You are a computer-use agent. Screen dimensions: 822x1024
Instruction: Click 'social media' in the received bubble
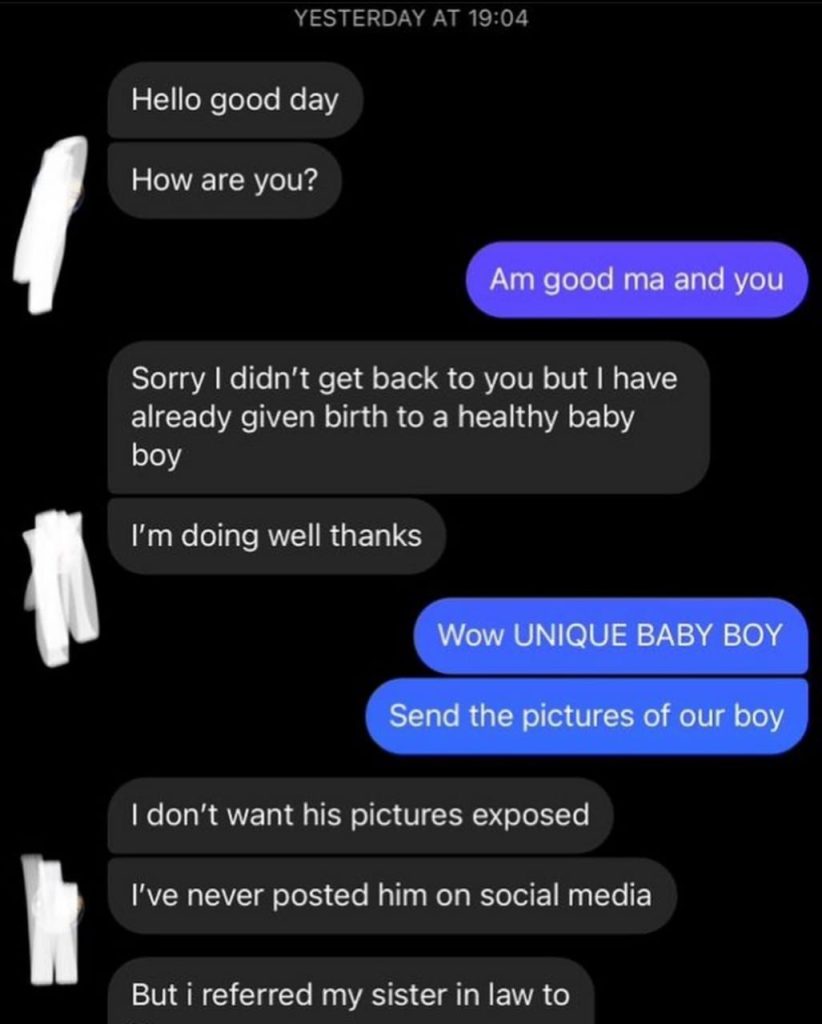(566, 895)
